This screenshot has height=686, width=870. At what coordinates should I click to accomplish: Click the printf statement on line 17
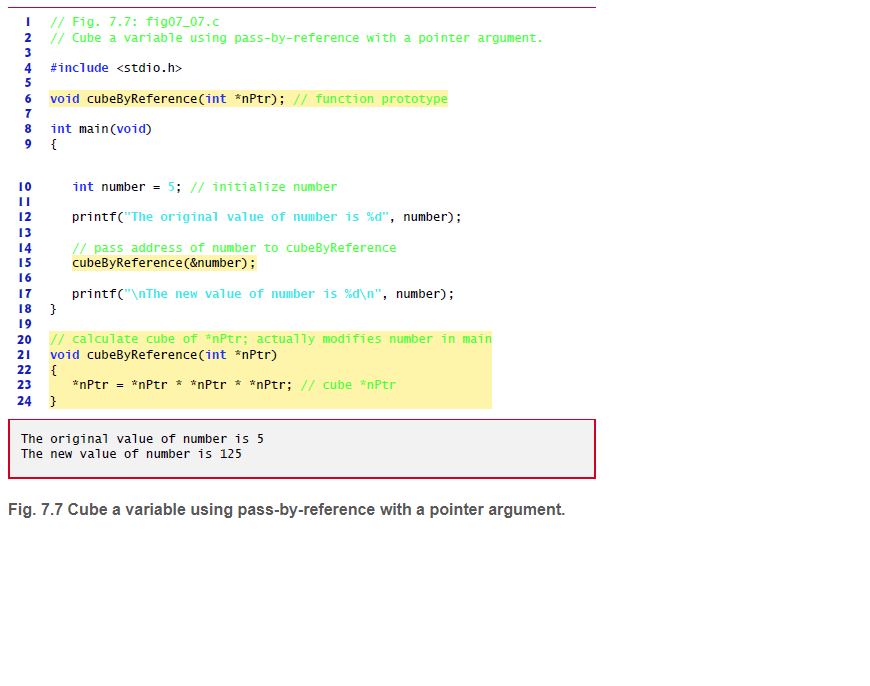(x=263, y=294)
